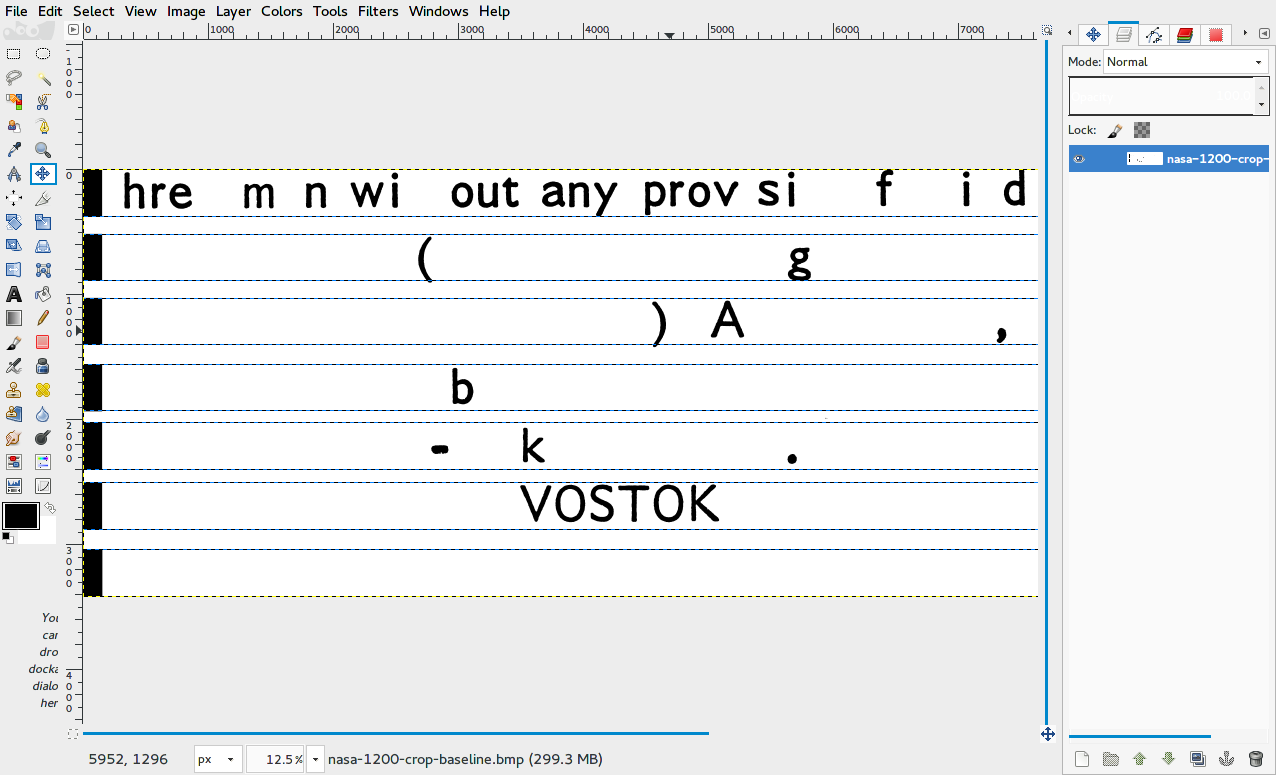This screenshot has height=775, width=1276.
Task: Select the Ellipse Select tool
Action: tap(43, 54)
